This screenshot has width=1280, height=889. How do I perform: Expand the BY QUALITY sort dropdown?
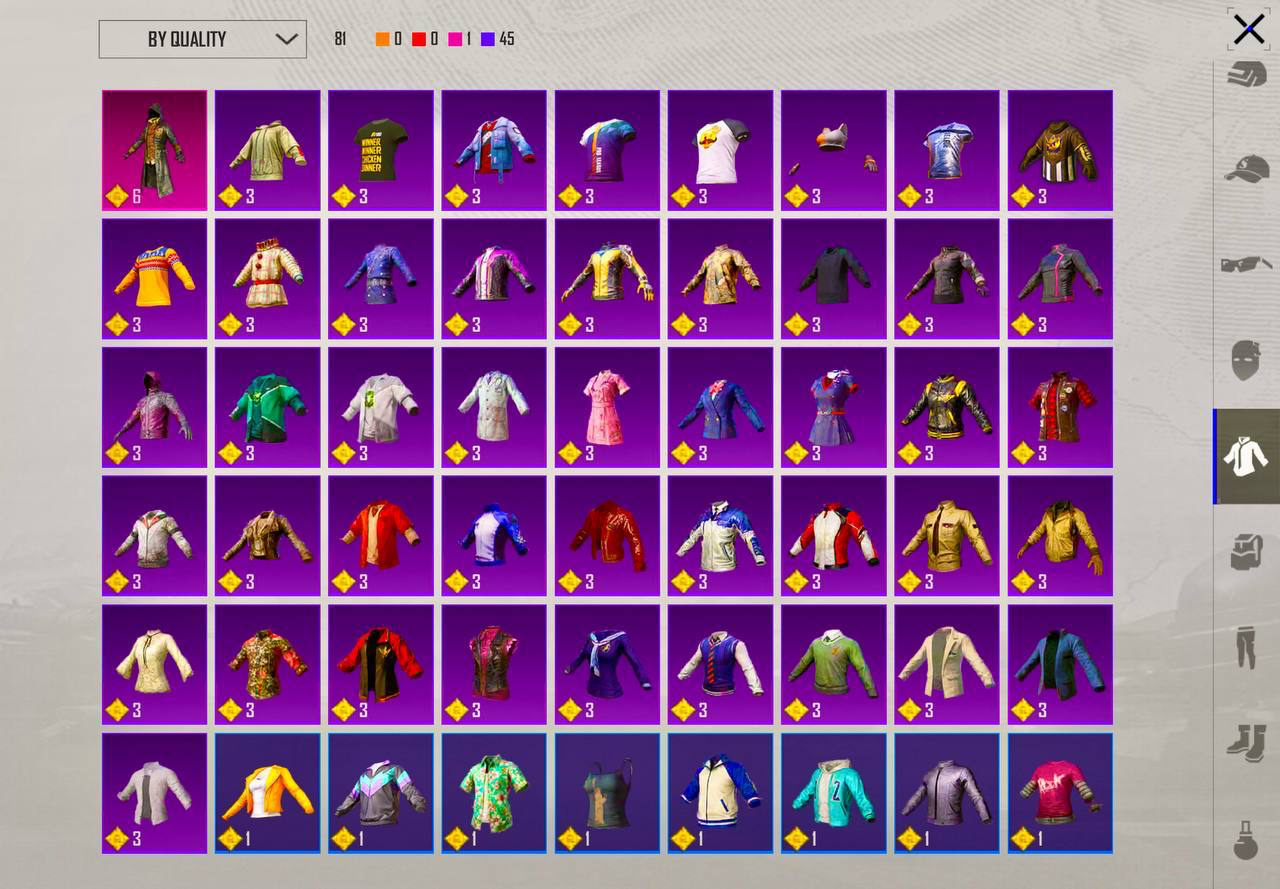[x=203, y=39]
